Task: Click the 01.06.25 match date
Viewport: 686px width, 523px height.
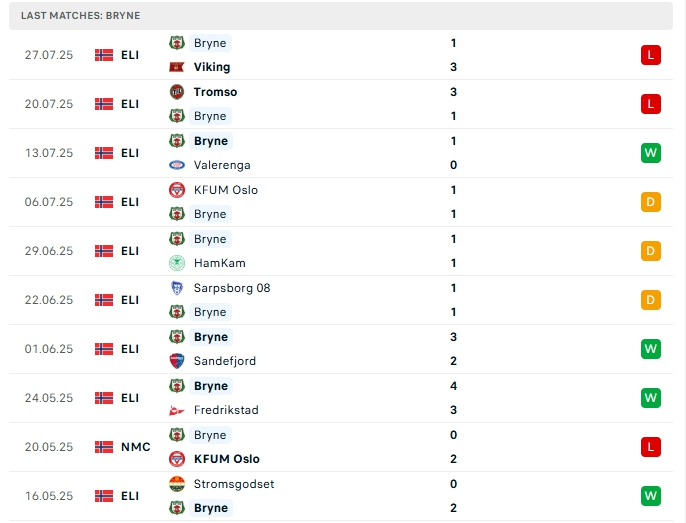Action: click(x=49, y=349)
